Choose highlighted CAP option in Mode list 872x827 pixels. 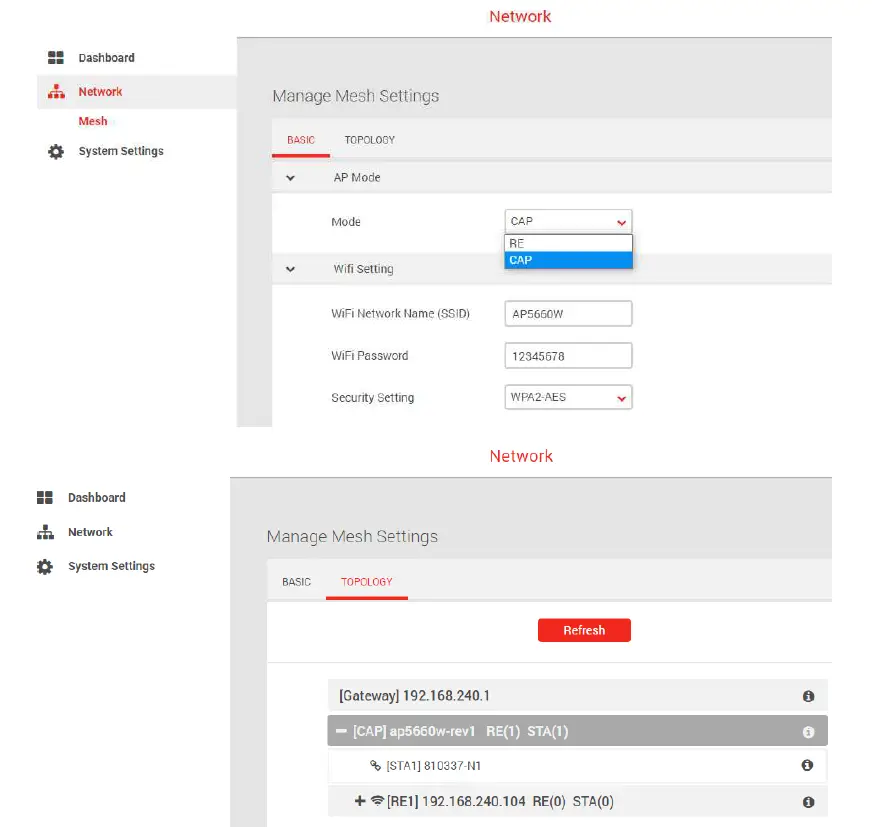(x=568, y=260)
